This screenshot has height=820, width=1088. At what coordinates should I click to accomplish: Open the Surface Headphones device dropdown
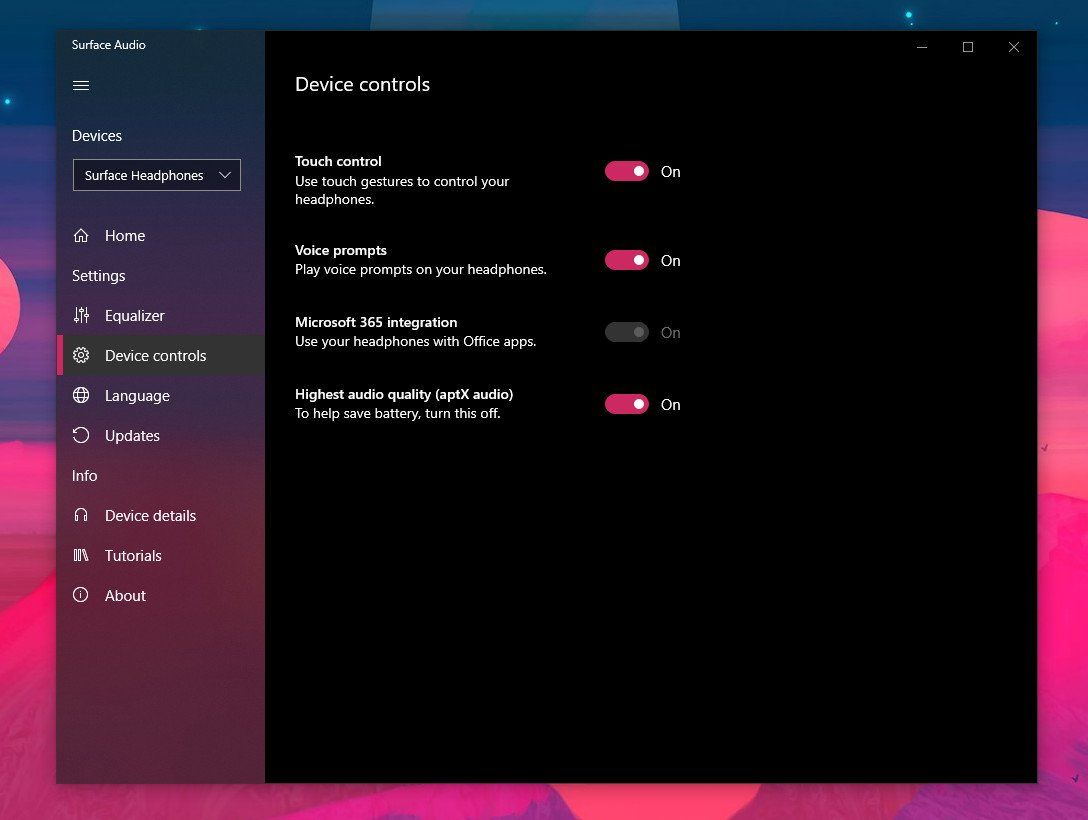[157, 175]
